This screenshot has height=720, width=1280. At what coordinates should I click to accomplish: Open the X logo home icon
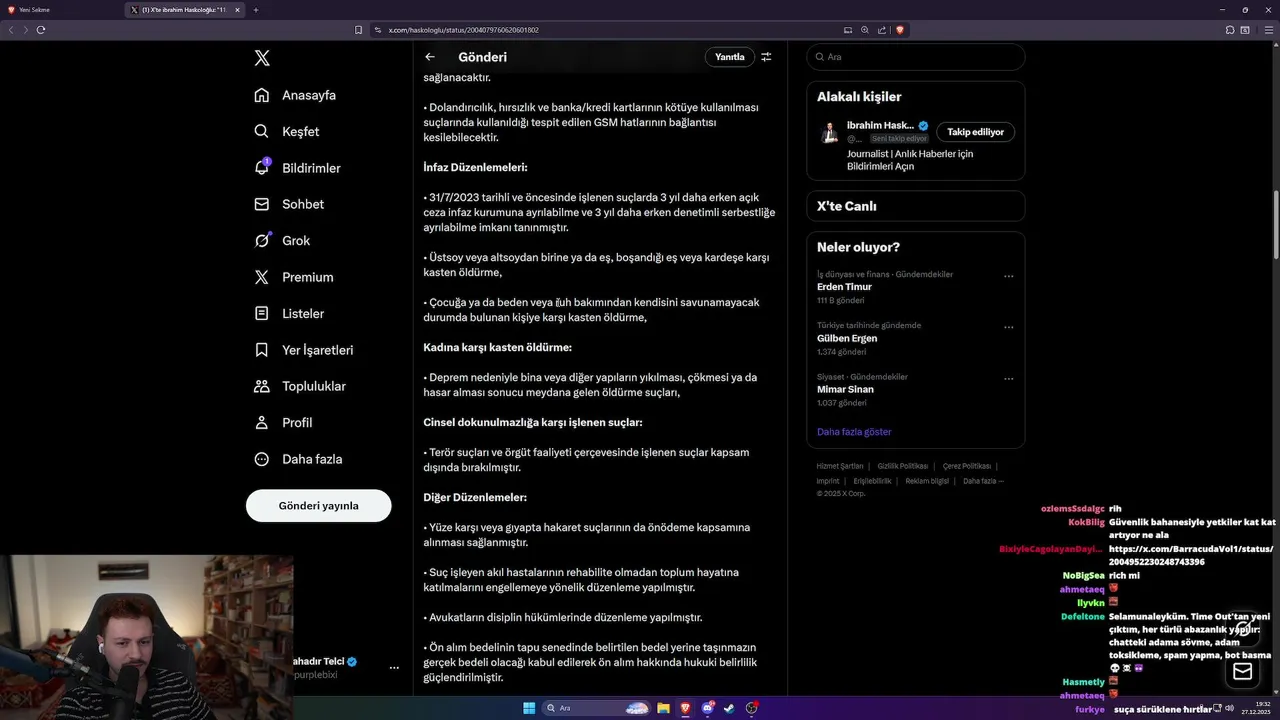262,58
